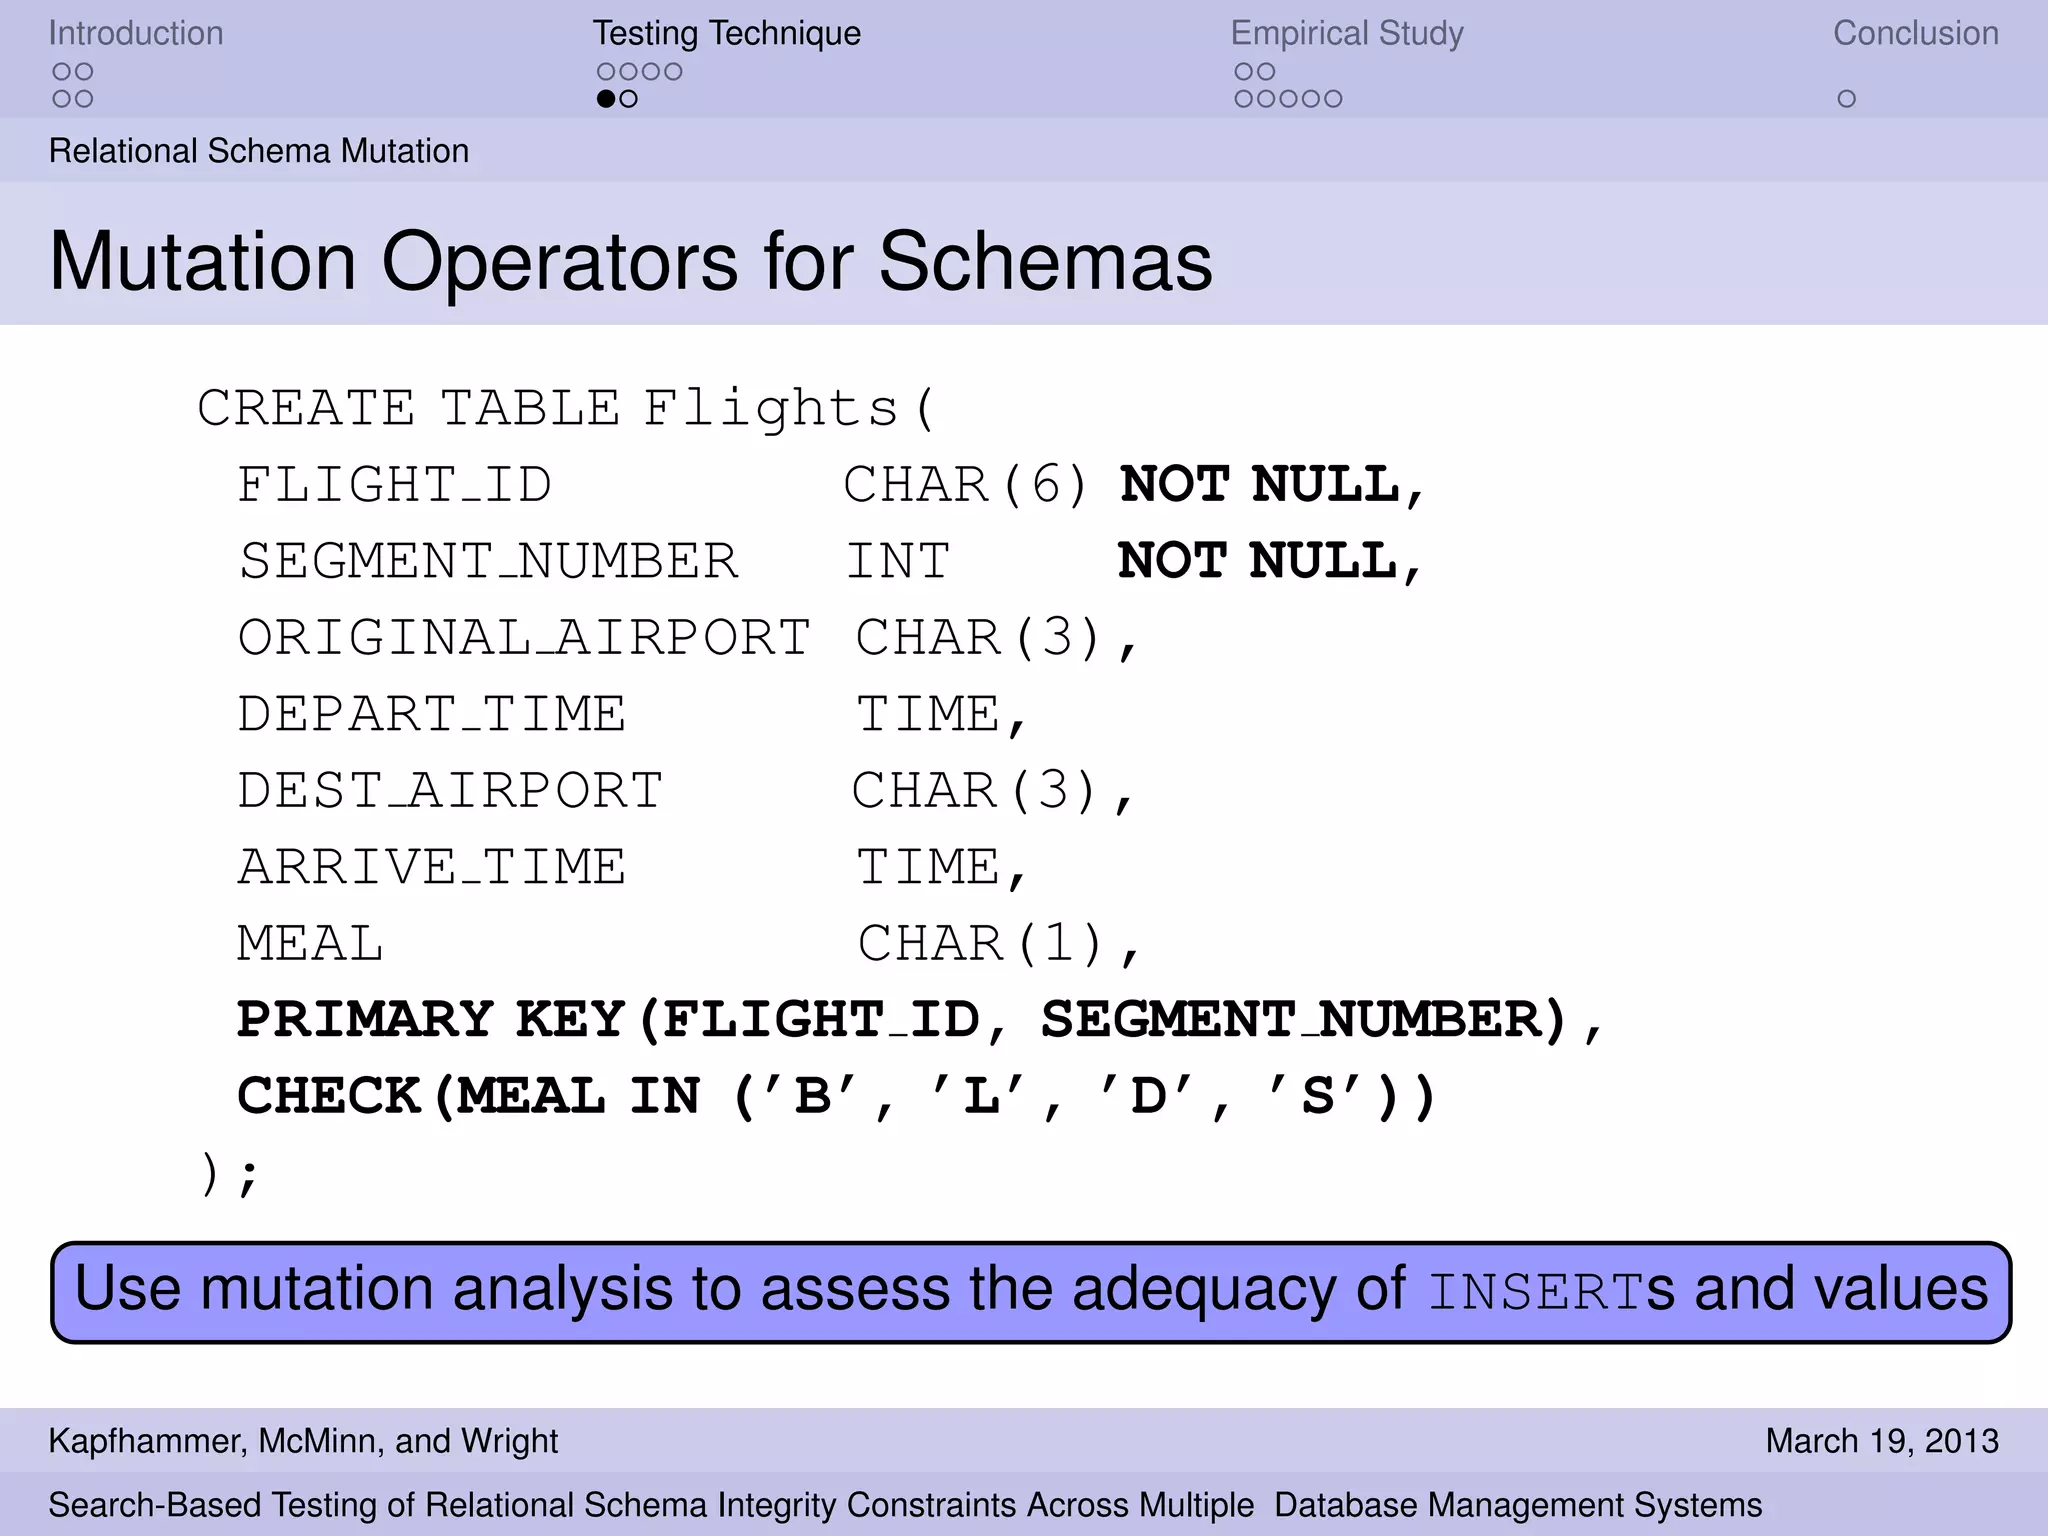
Task: Click the Relational Schema Mutation subsection label
Action: point(259,151)
